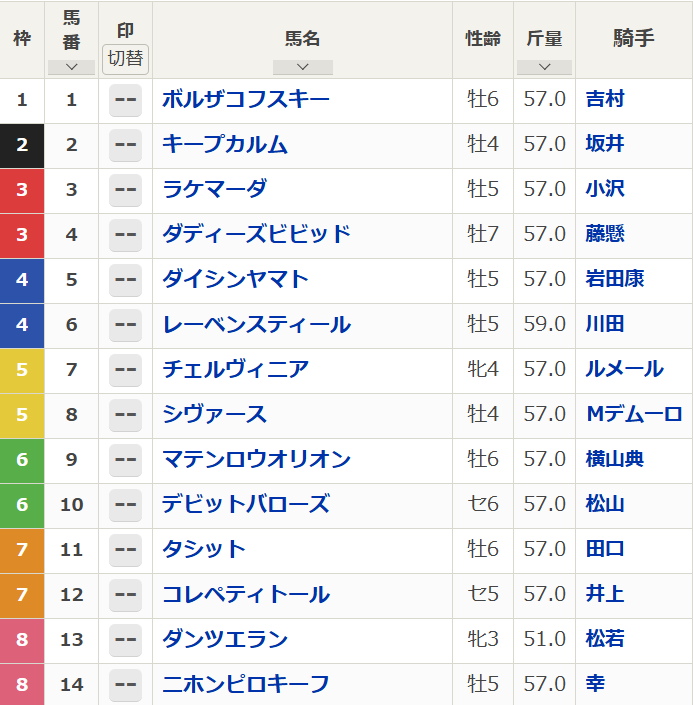Open jockey page for Mデムーロ

tap(634, 414)
